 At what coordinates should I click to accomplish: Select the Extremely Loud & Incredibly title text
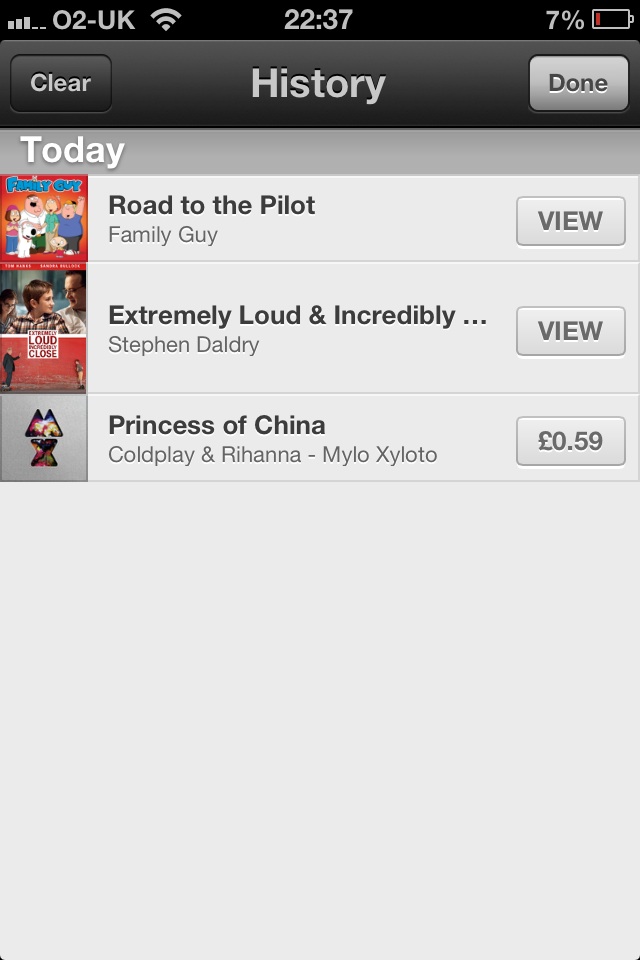[298, 315]
